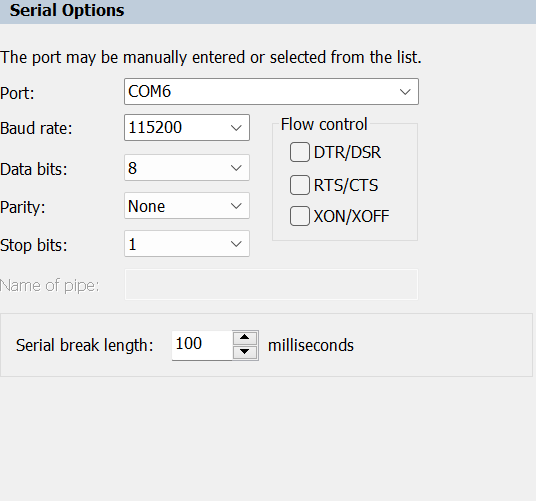Open the Port dropdown arrow
Screen dimensions: 536x501
(x=405, y=92)
